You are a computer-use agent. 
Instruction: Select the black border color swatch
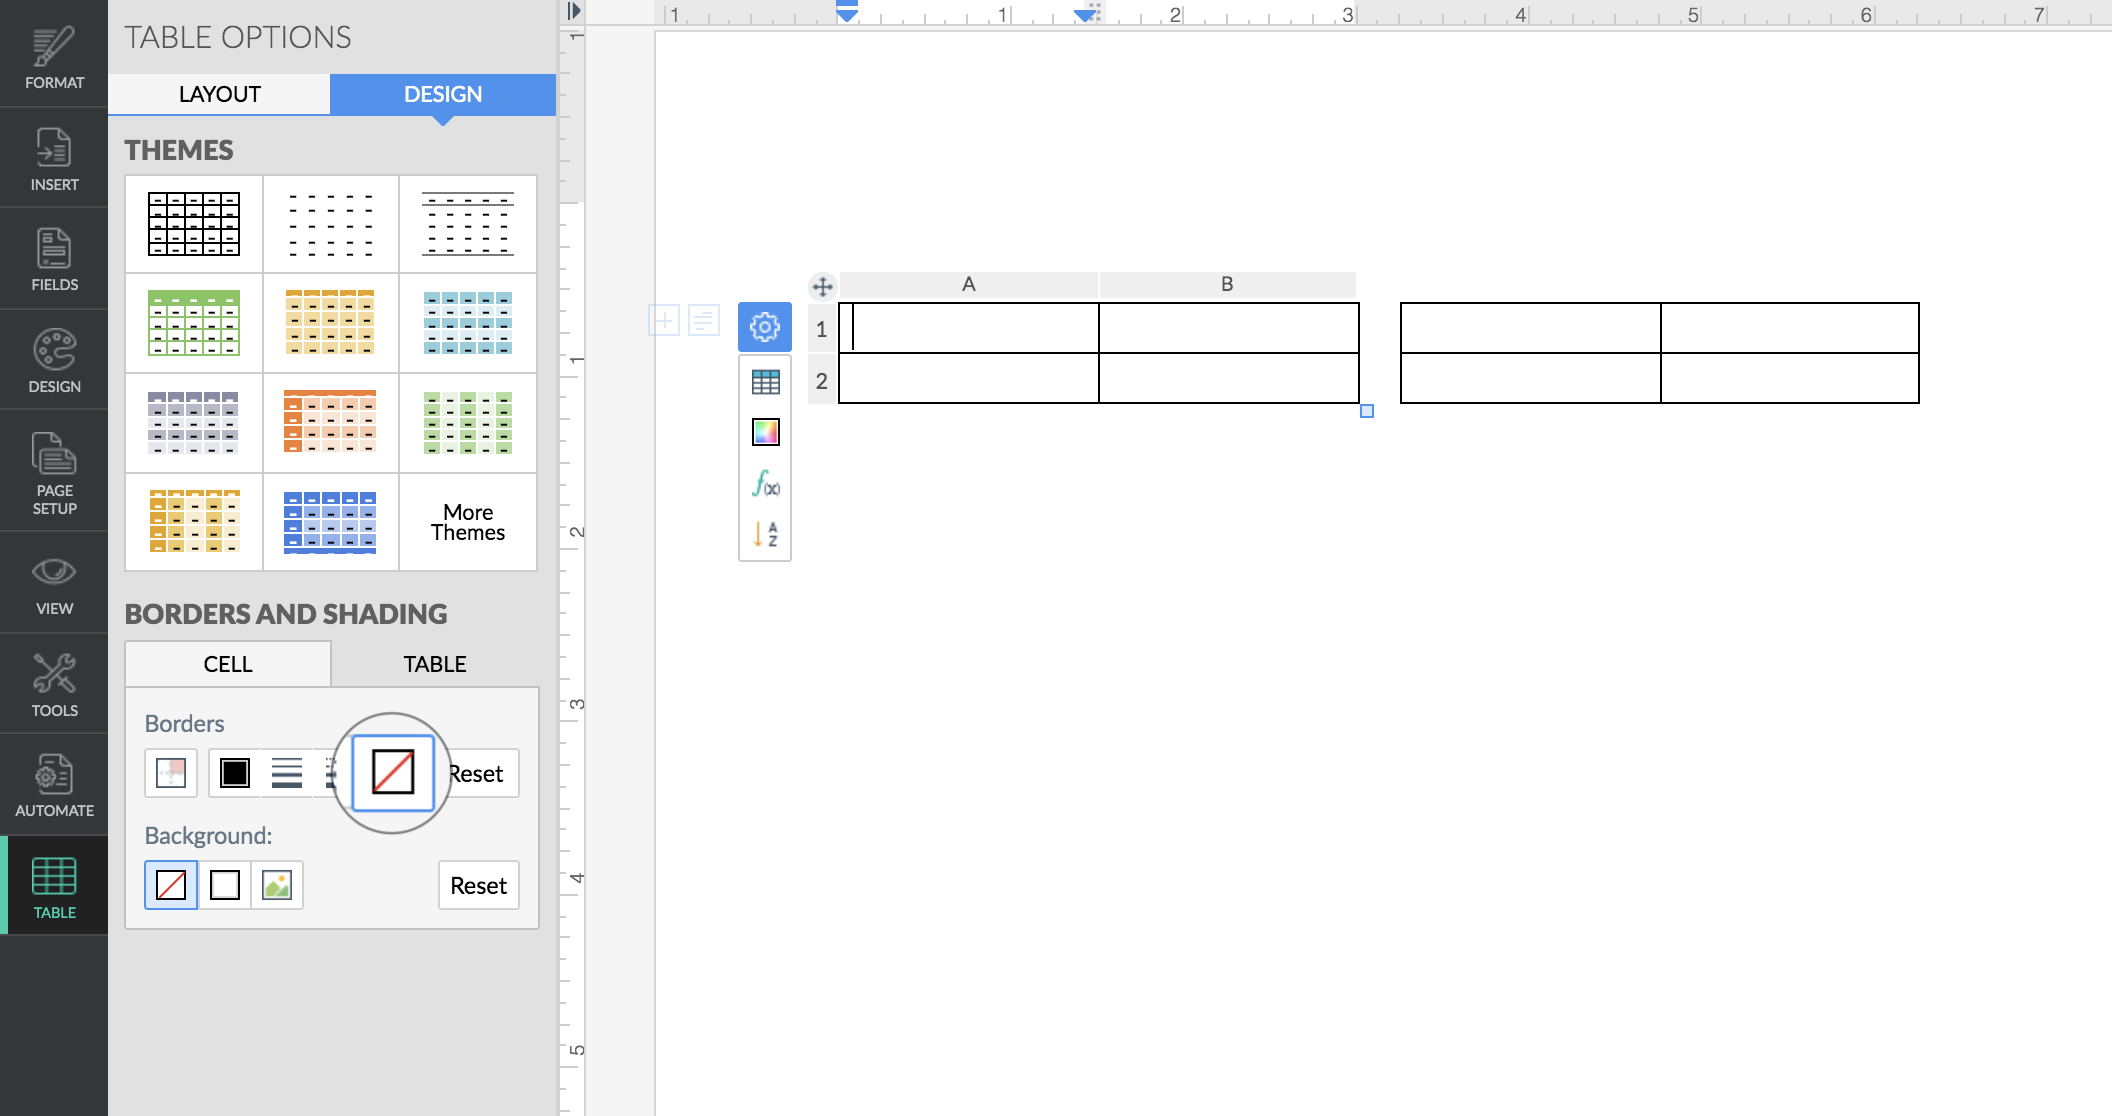[235, 773]
